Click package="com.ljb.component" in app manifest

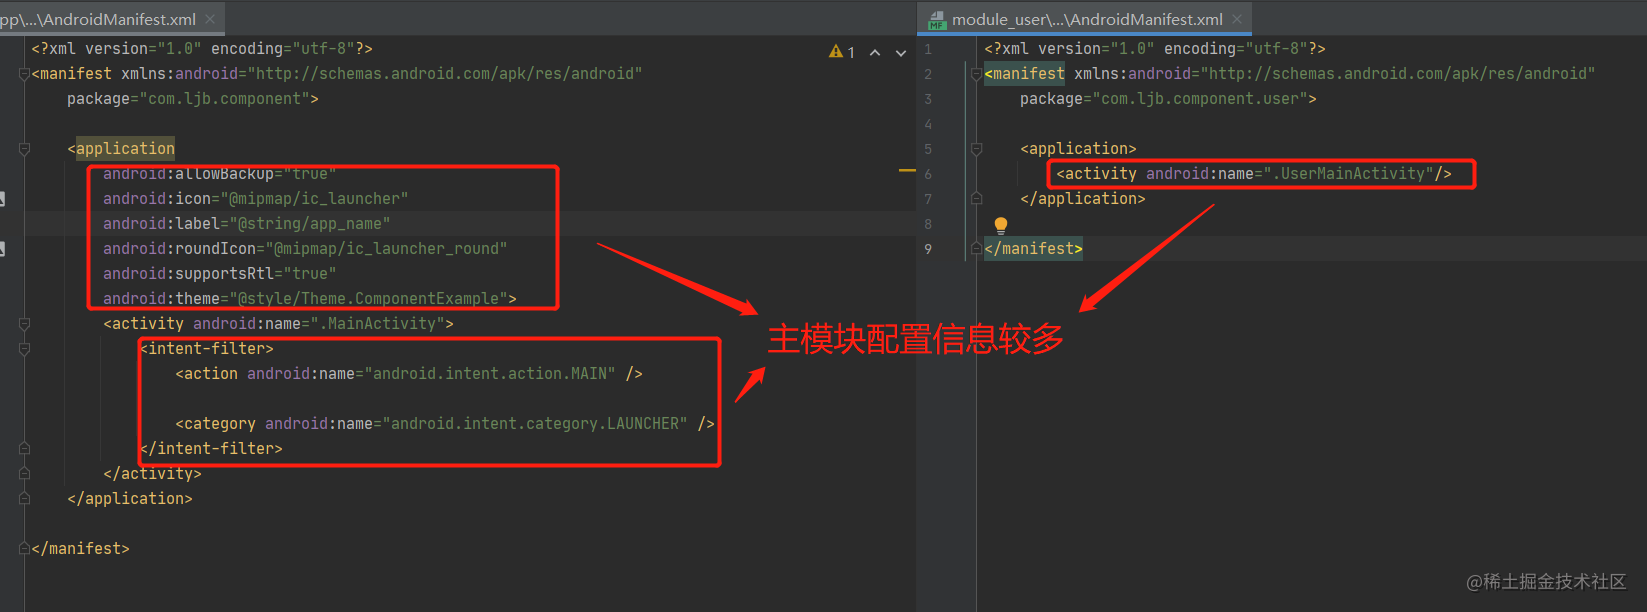point(192,99)
